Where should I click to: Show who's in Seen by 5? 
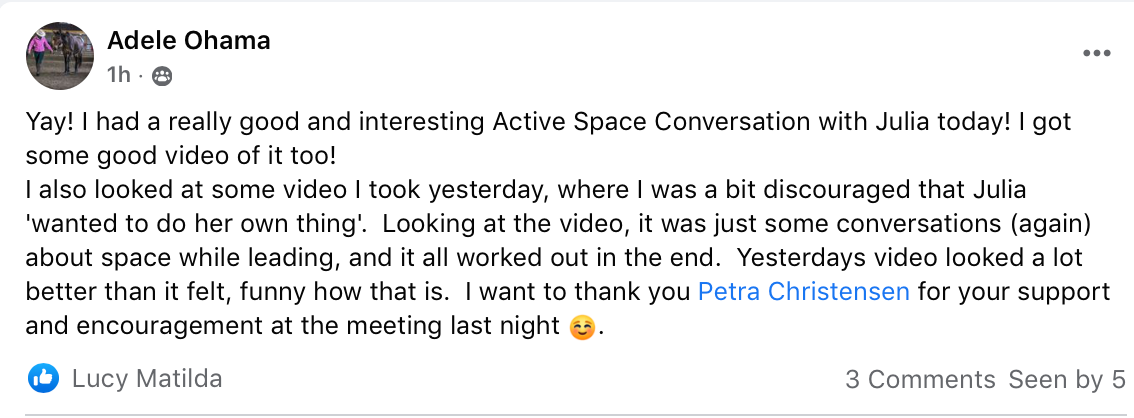1066,379
